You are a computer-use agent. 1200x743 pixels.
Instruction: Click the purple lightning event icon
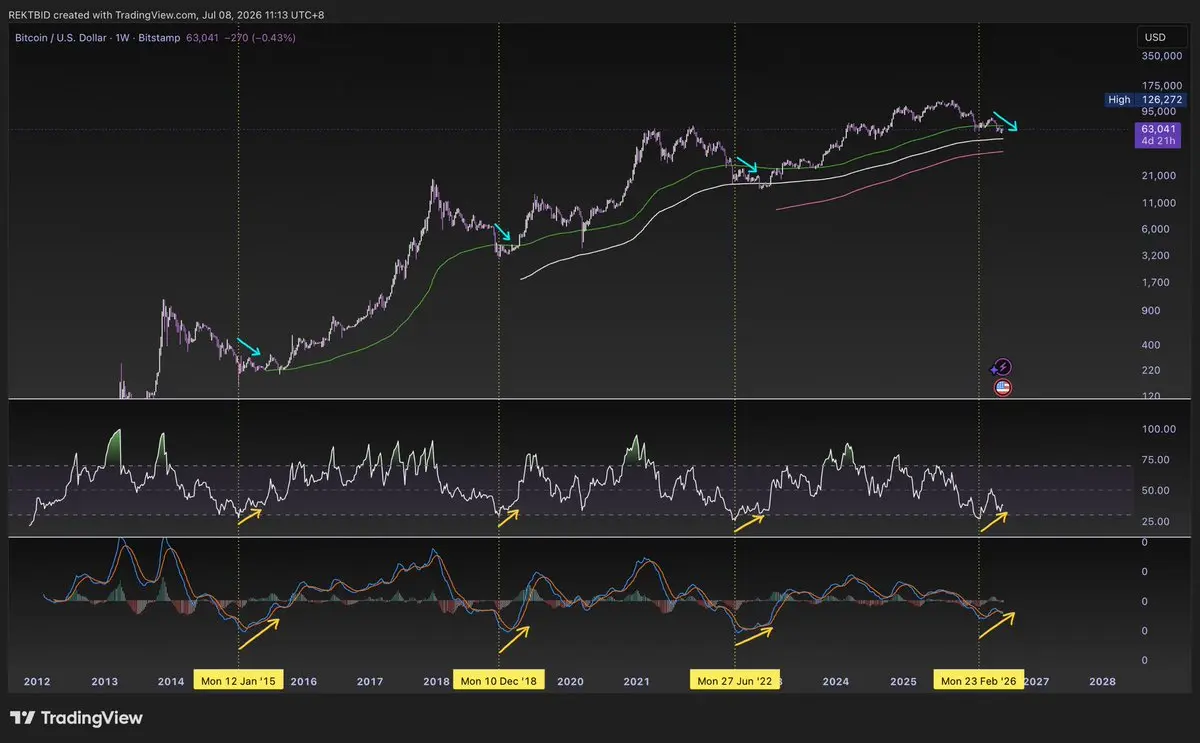(x=1002, y=367)
